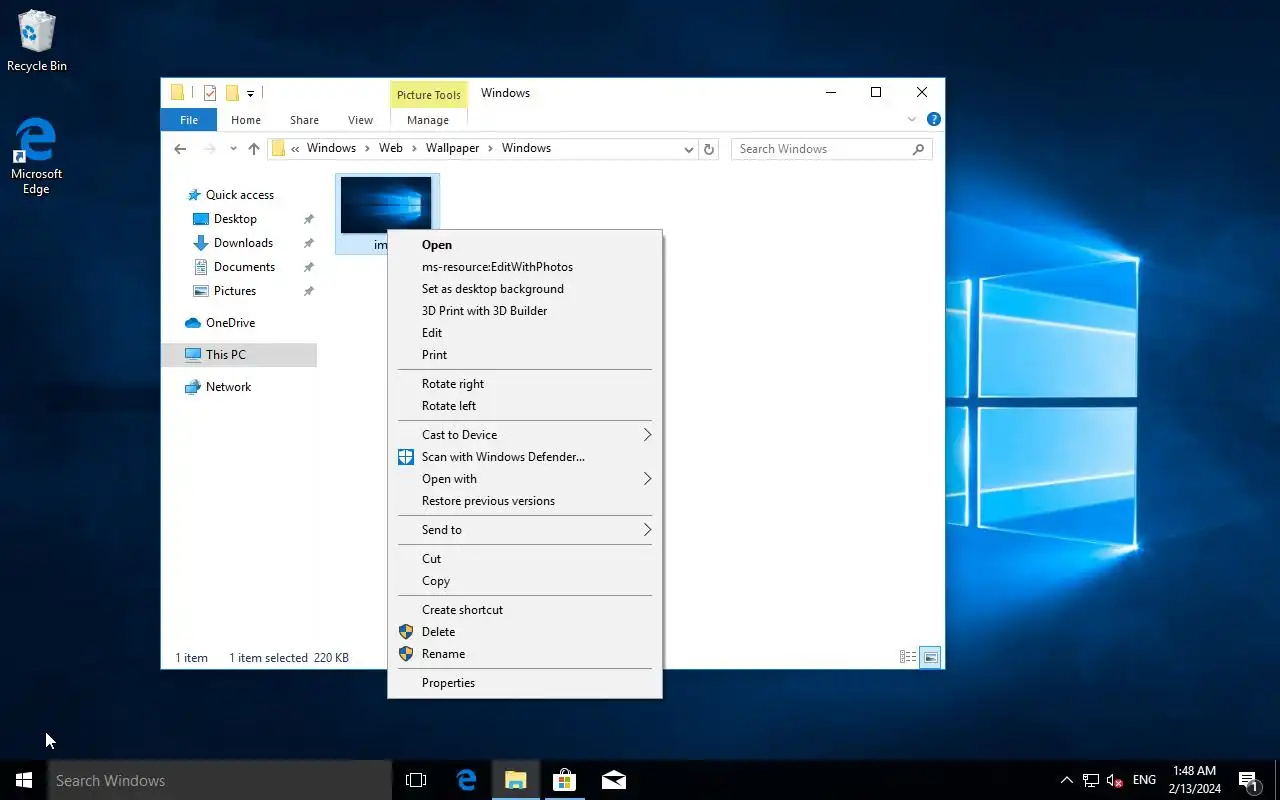Click the Properties quick access toolbar icon
1280x800 pixels.
coord(210,93)
